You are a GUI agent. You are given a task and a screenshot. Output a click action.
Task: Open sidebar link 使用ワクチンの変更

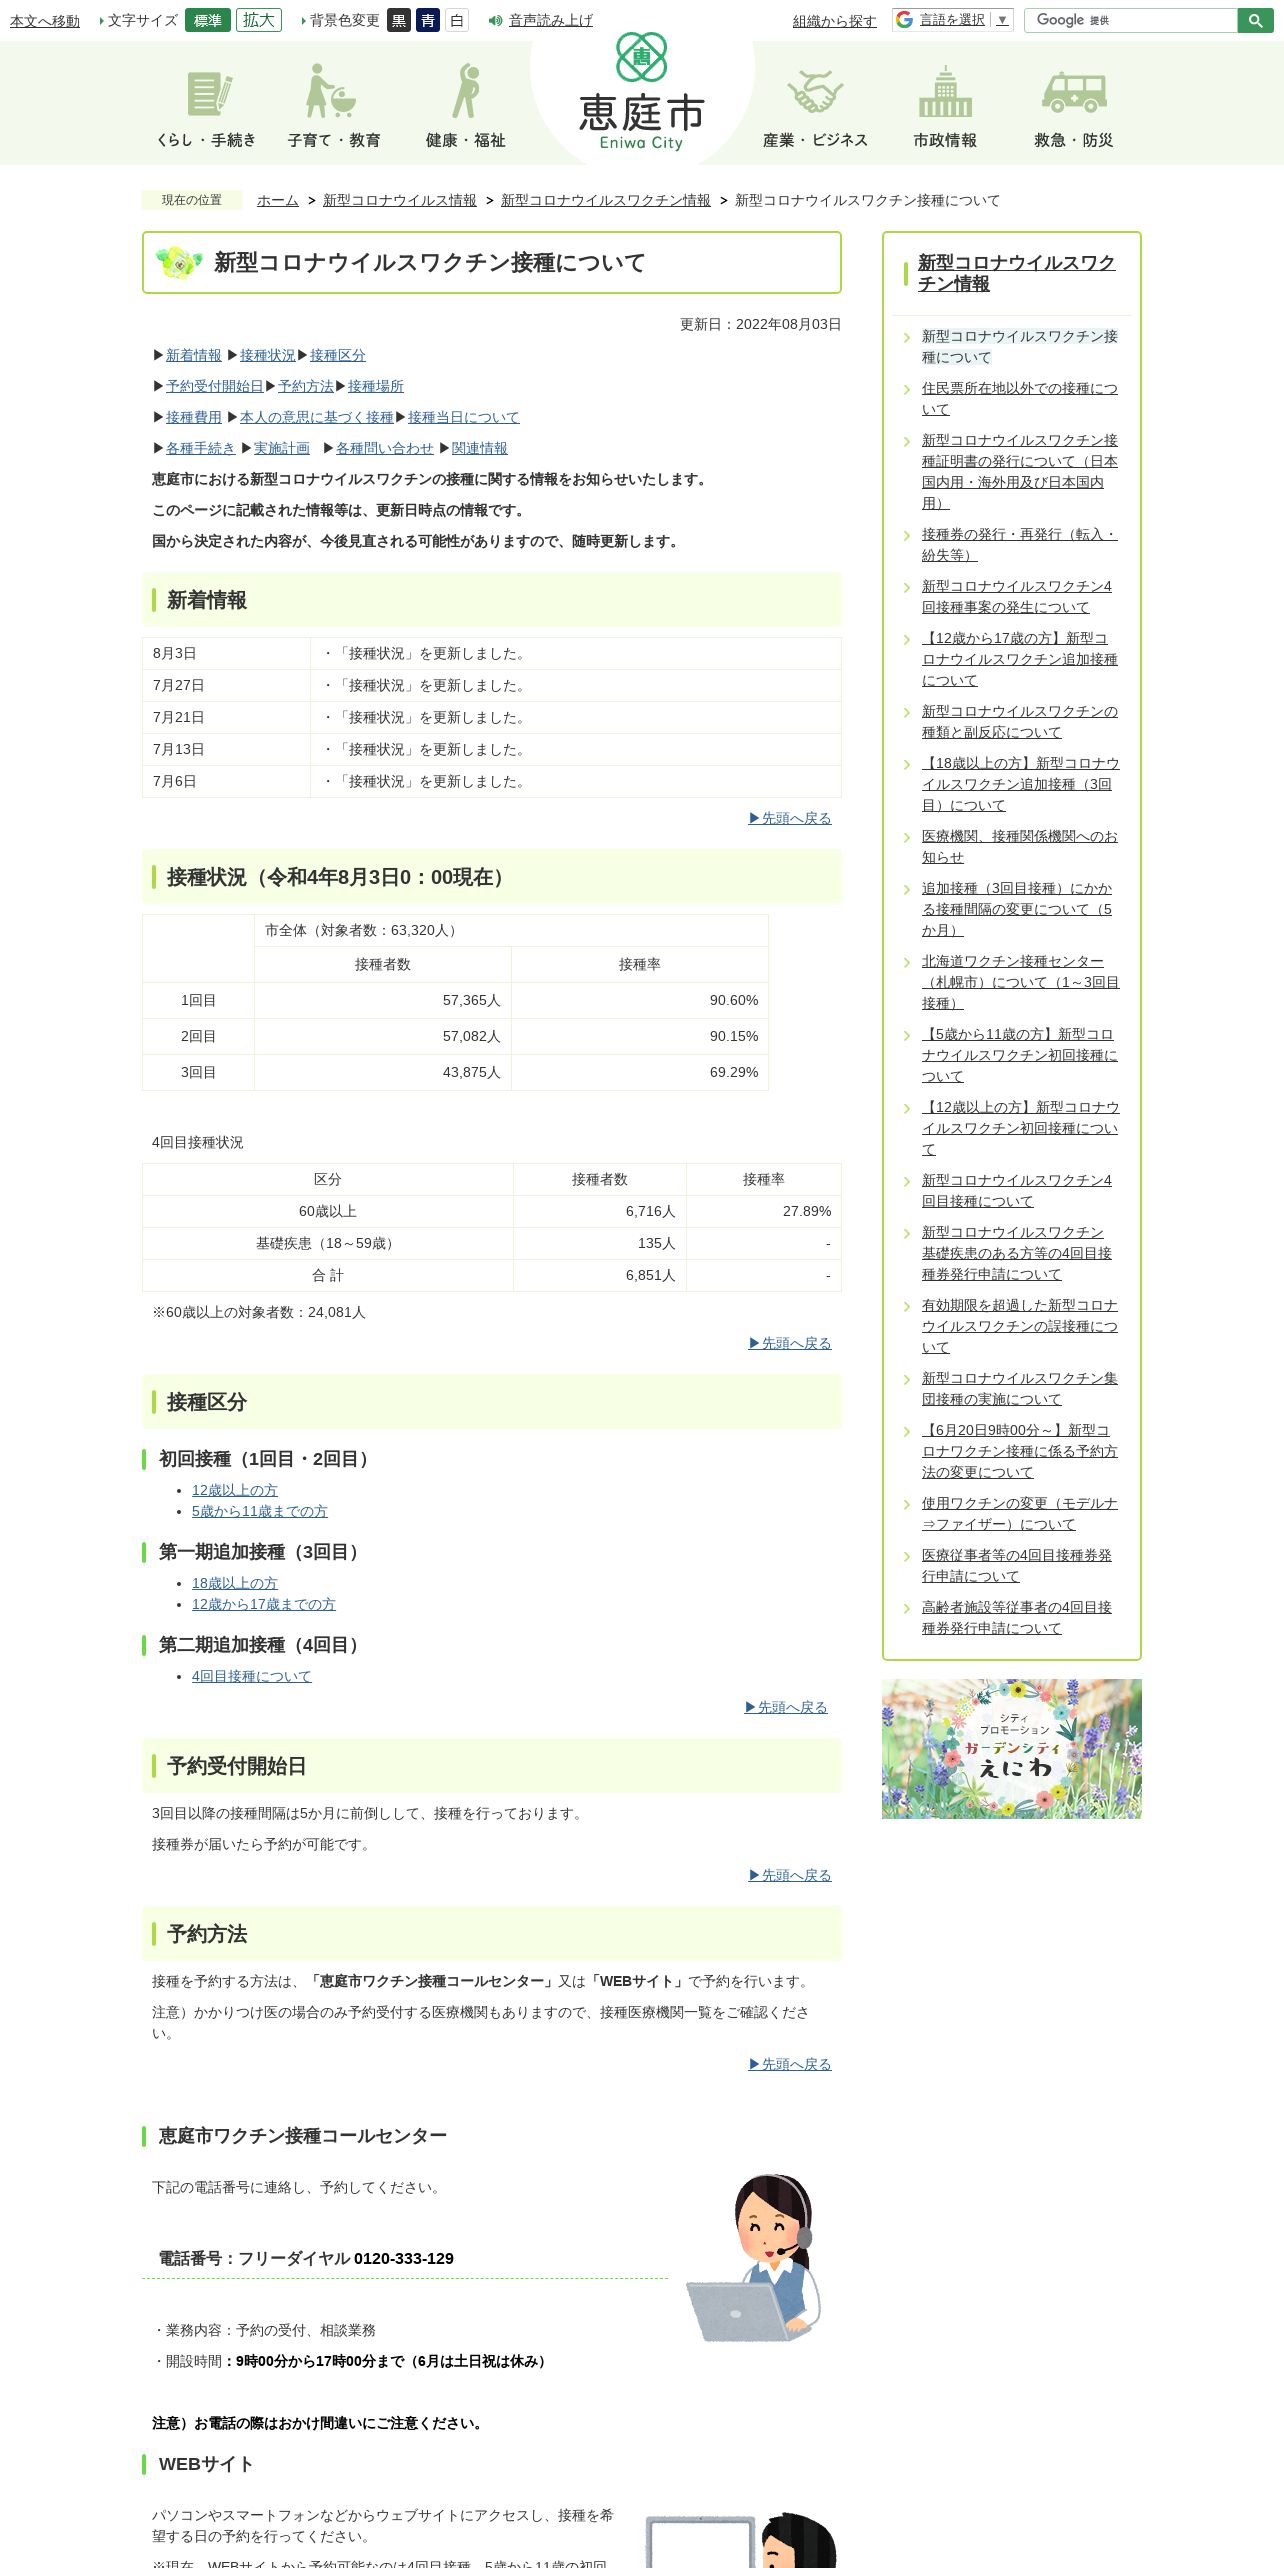point(1020,1514)
